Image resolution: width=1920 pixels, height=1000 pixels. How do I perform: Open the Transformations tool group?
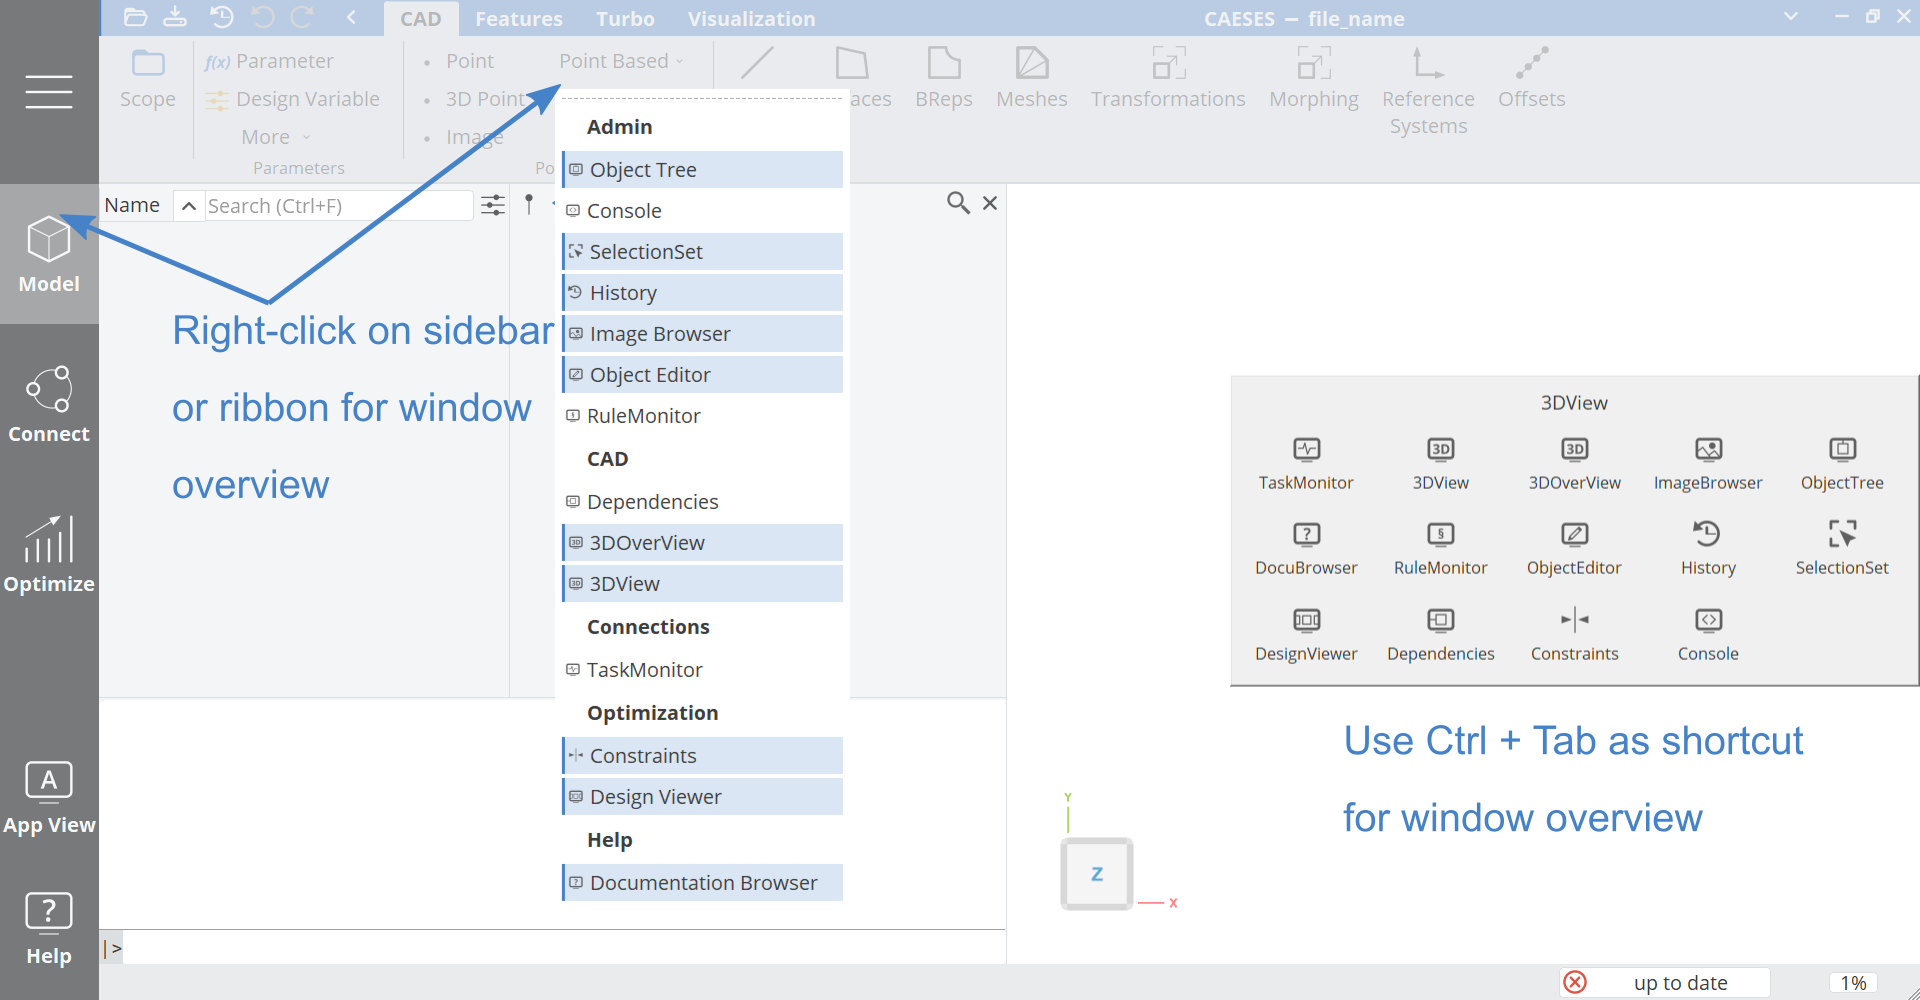1168,78
